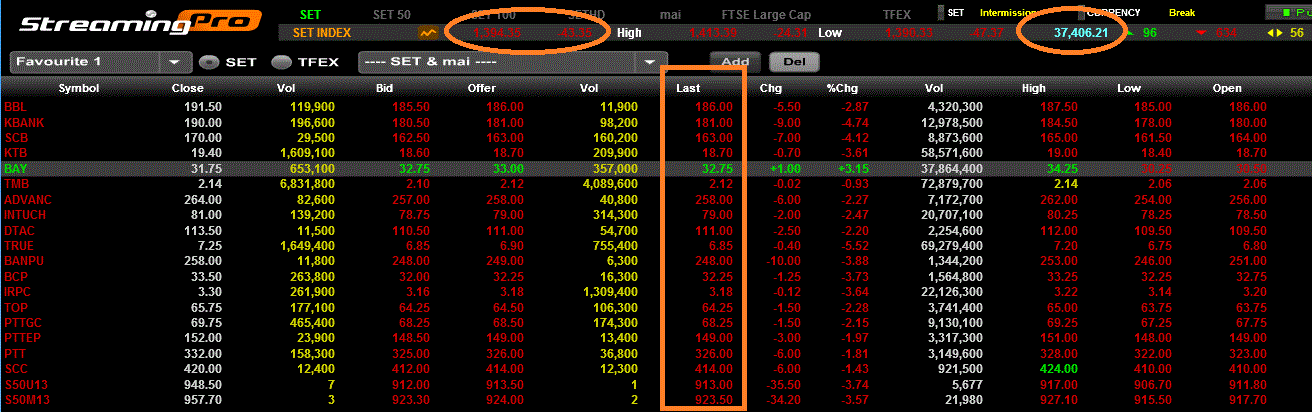The width and height of the screenshot is (1312, 416).
Task: Select the KTB symbol
Action: [x=16, y=152]
